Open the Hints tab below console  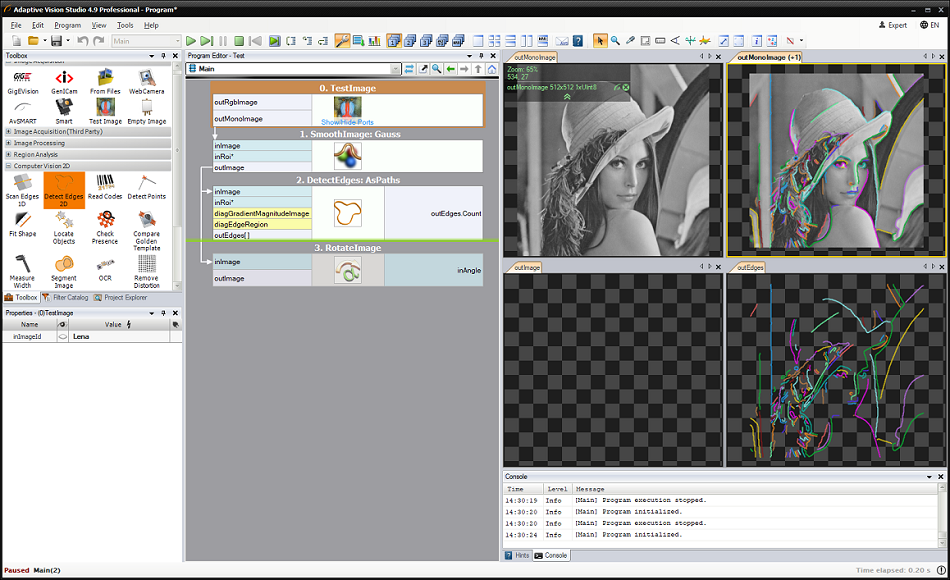[x=517, y=555]
